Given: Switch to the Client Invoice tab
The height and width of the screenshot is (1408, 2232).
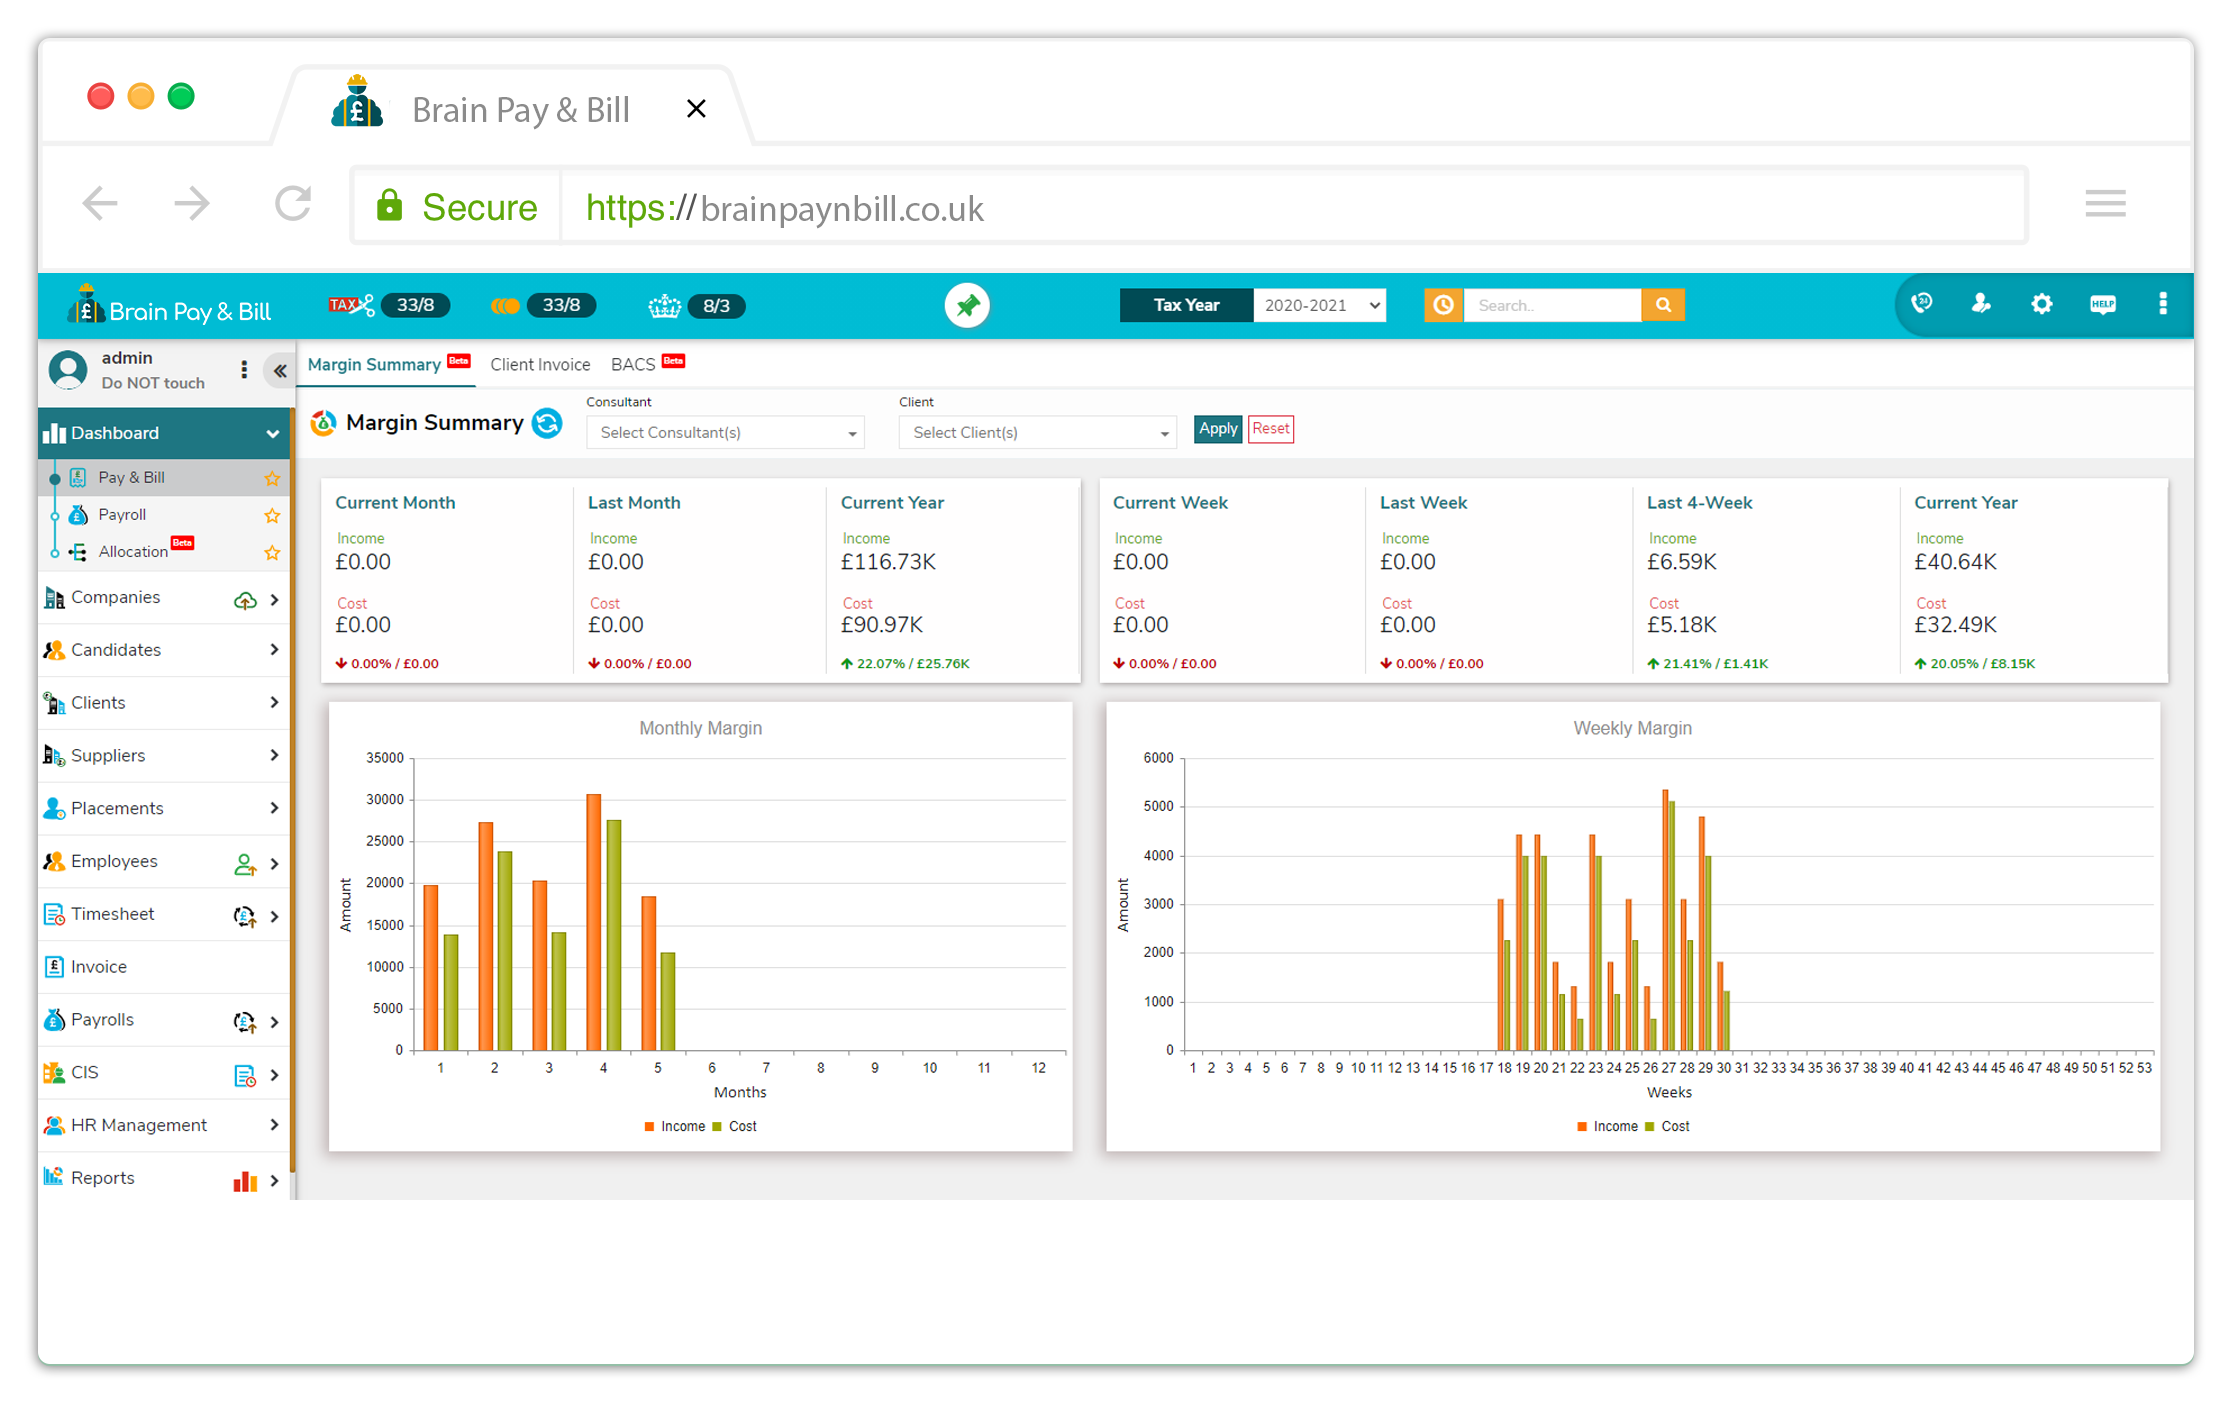Looking at the screenshot, I should pyautogui.click(x=540, y=364).
